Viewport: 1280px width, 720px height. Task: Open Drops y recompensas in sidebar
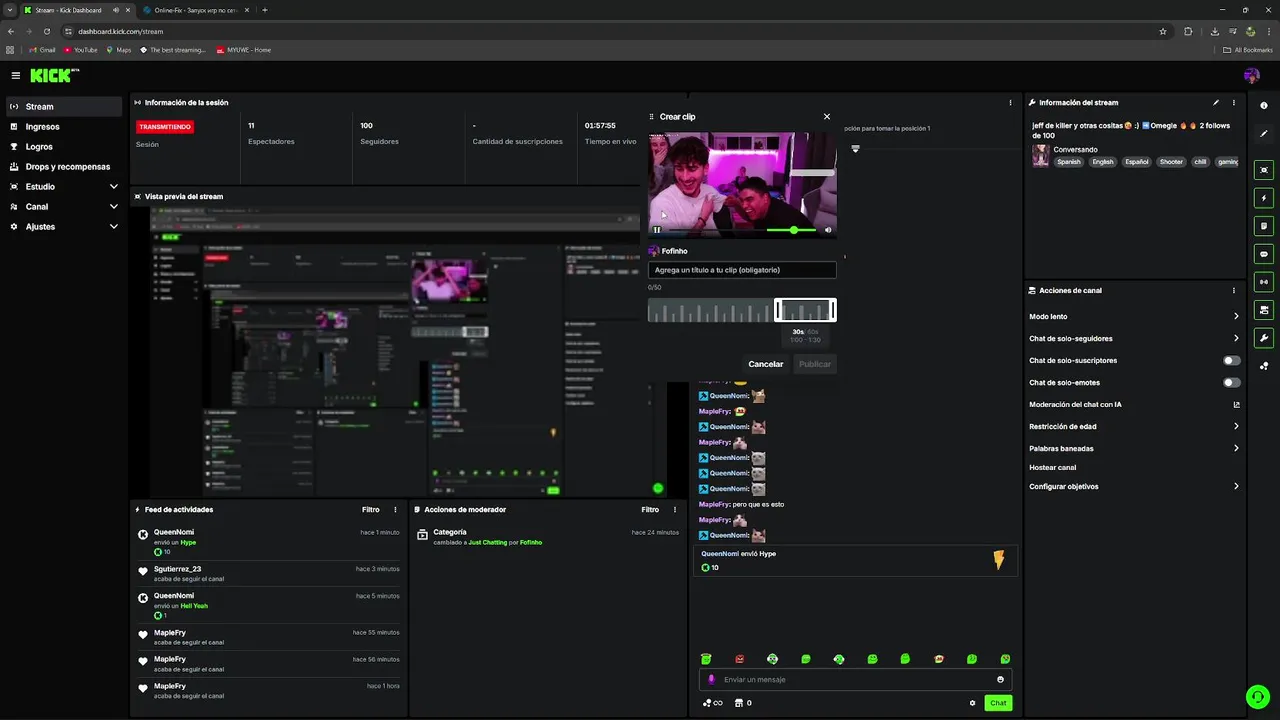[64, 167]
